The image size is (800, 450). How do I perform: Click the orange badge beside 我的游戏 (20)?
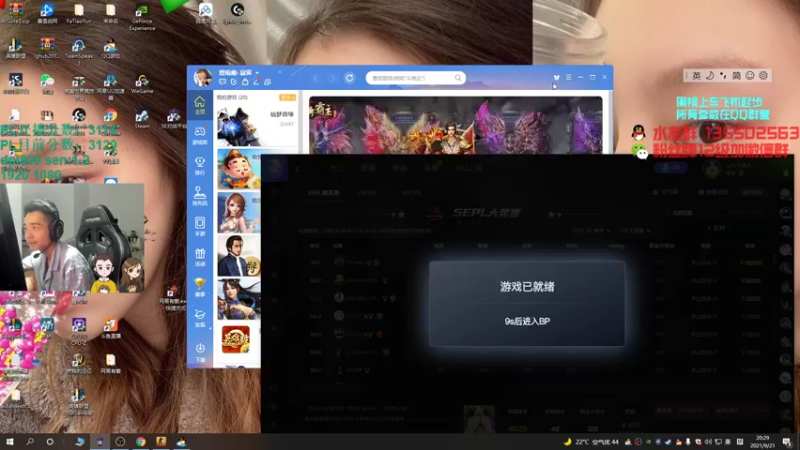pyautogui.click(x=287, y=97)
